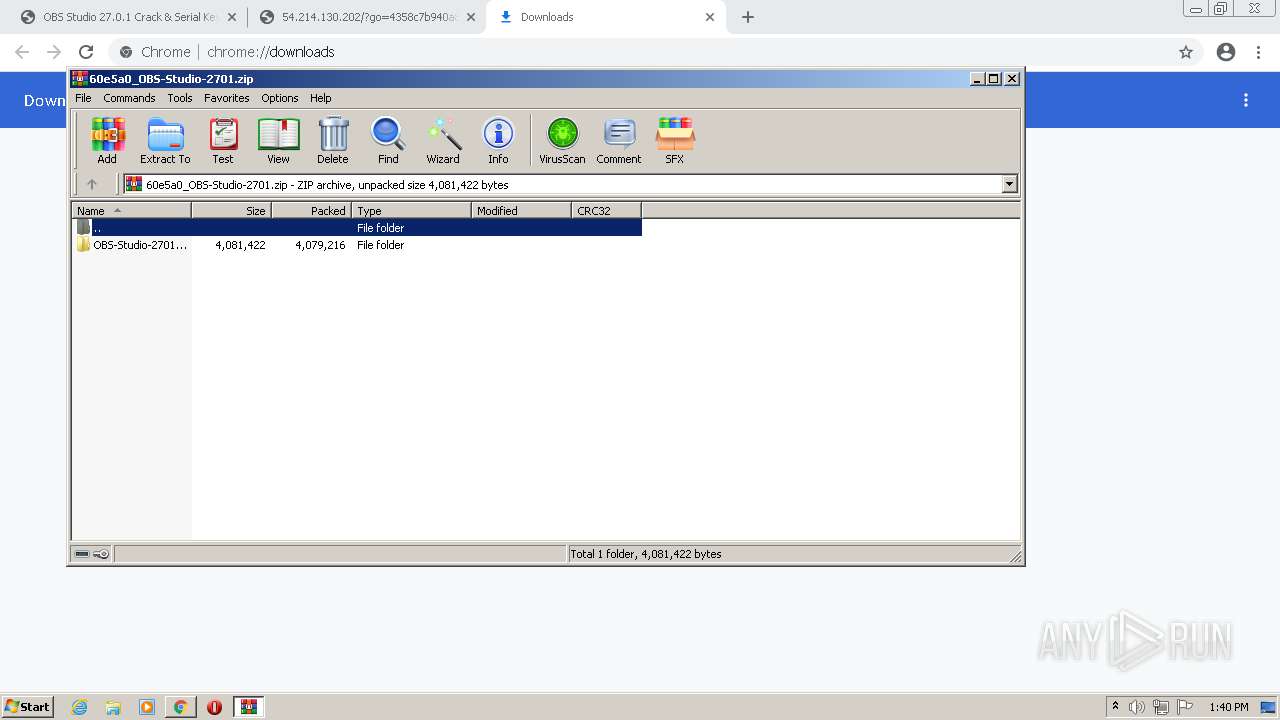Click the packed size 4,079,216 cell
Screen dimensions: 1280x720
point(320,245)
